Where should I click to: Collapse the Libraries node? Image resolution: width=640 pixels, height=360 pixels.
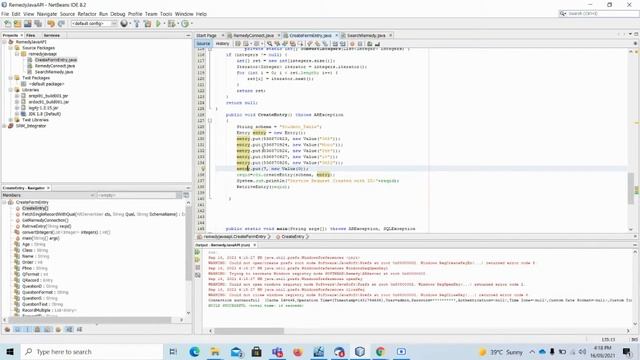[11, 90]
